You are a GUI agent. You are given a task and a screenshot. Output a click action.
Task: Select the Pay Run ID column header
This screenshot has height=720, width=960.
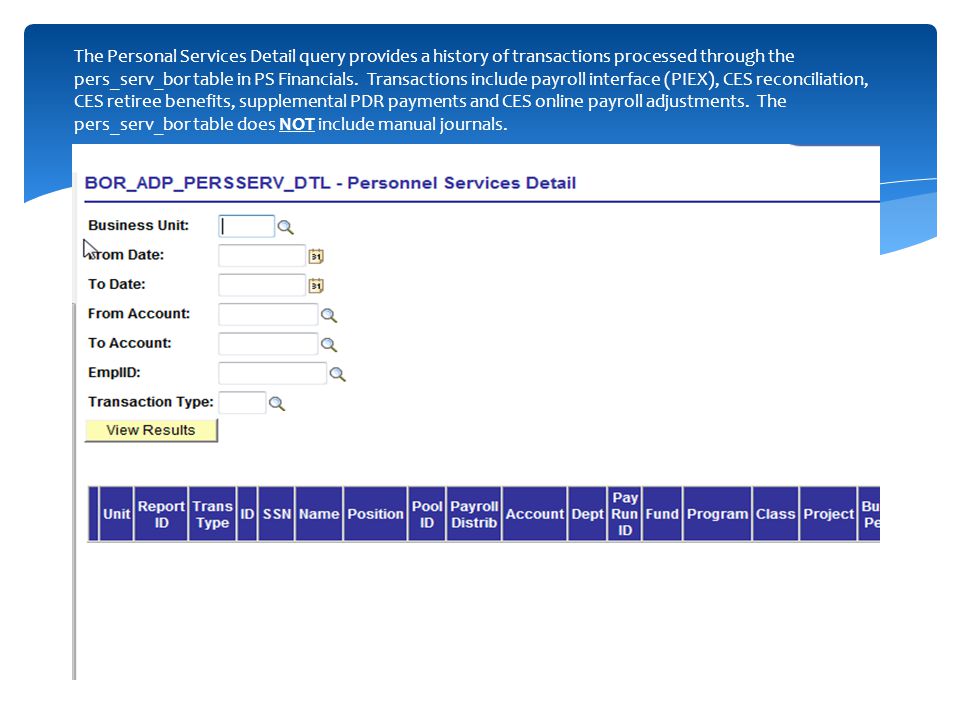click(x=625, y=514)
